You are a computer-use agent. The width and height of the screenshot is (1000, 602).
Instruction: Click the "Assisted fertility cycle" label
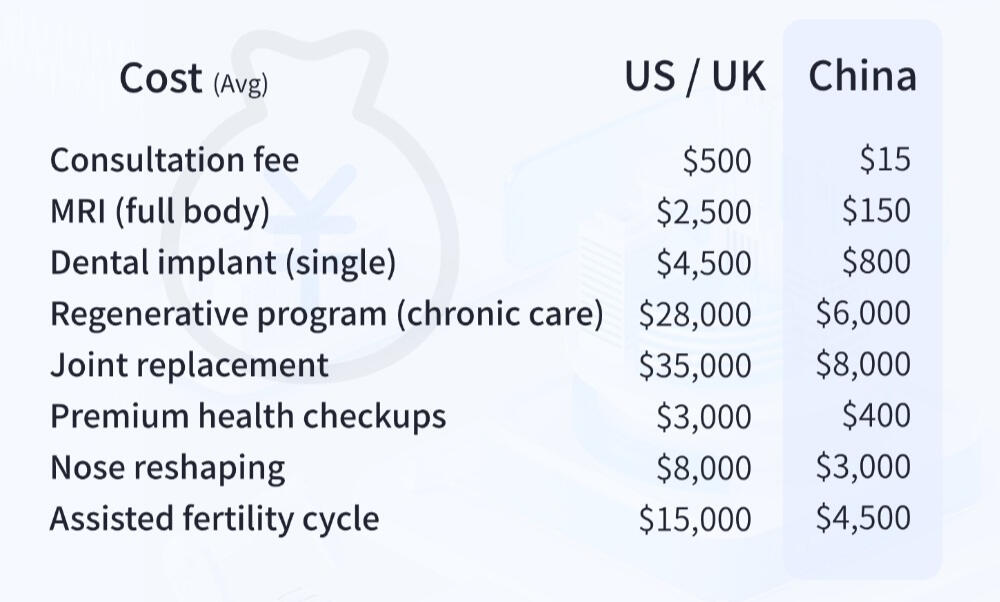[x=214, y=519]
